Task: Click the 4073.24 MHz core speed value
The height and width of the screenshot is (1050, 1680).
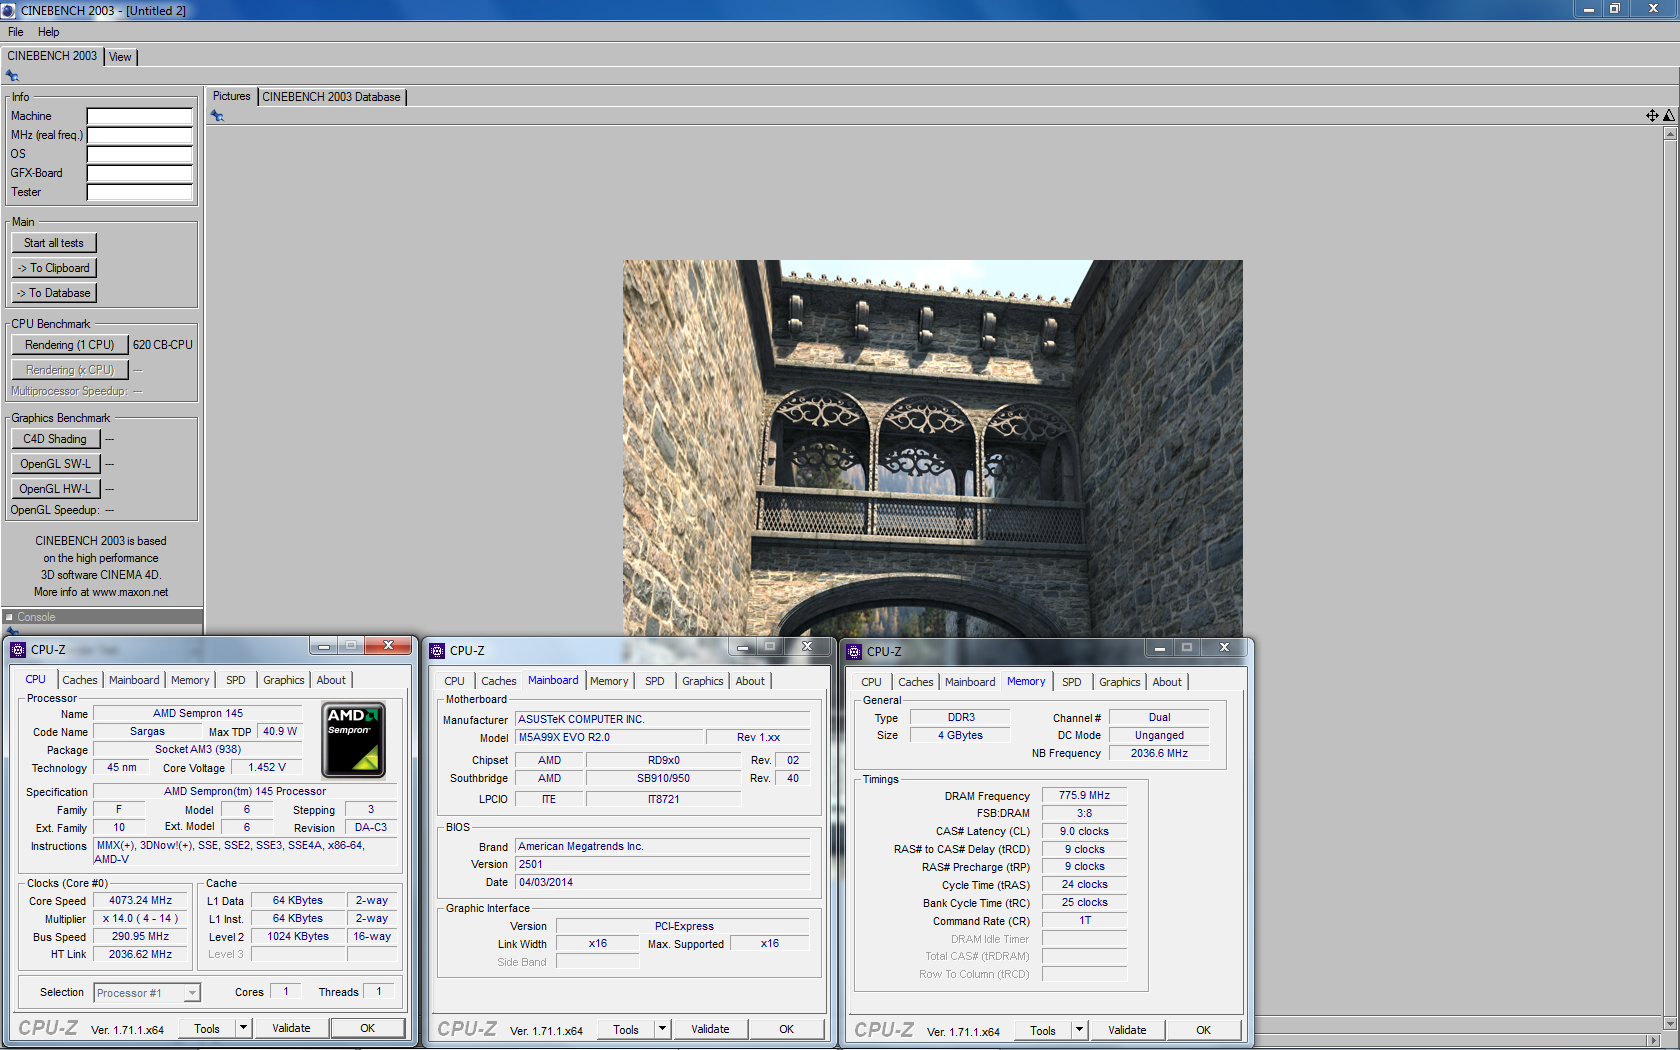Action: 140,901
